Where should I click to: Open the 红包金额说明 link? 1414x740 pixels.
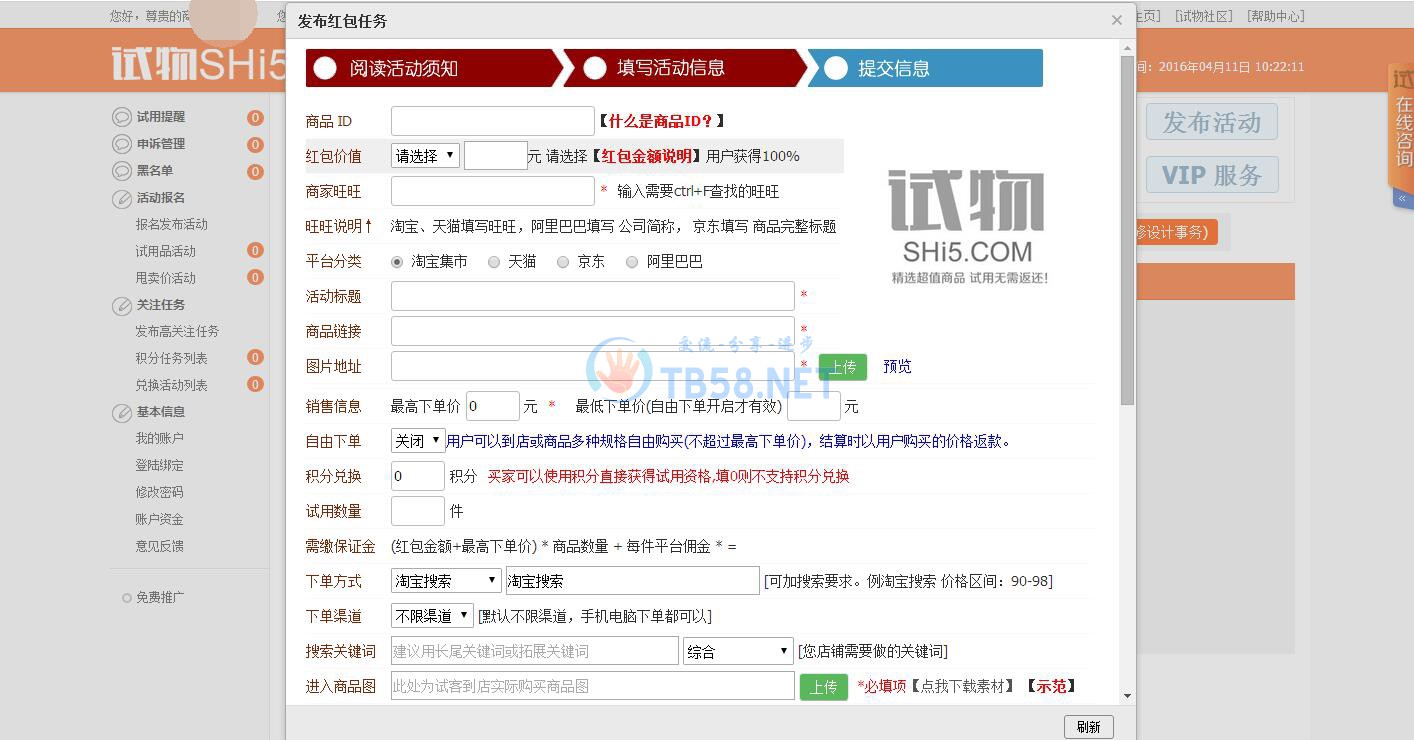pos(646,156)
